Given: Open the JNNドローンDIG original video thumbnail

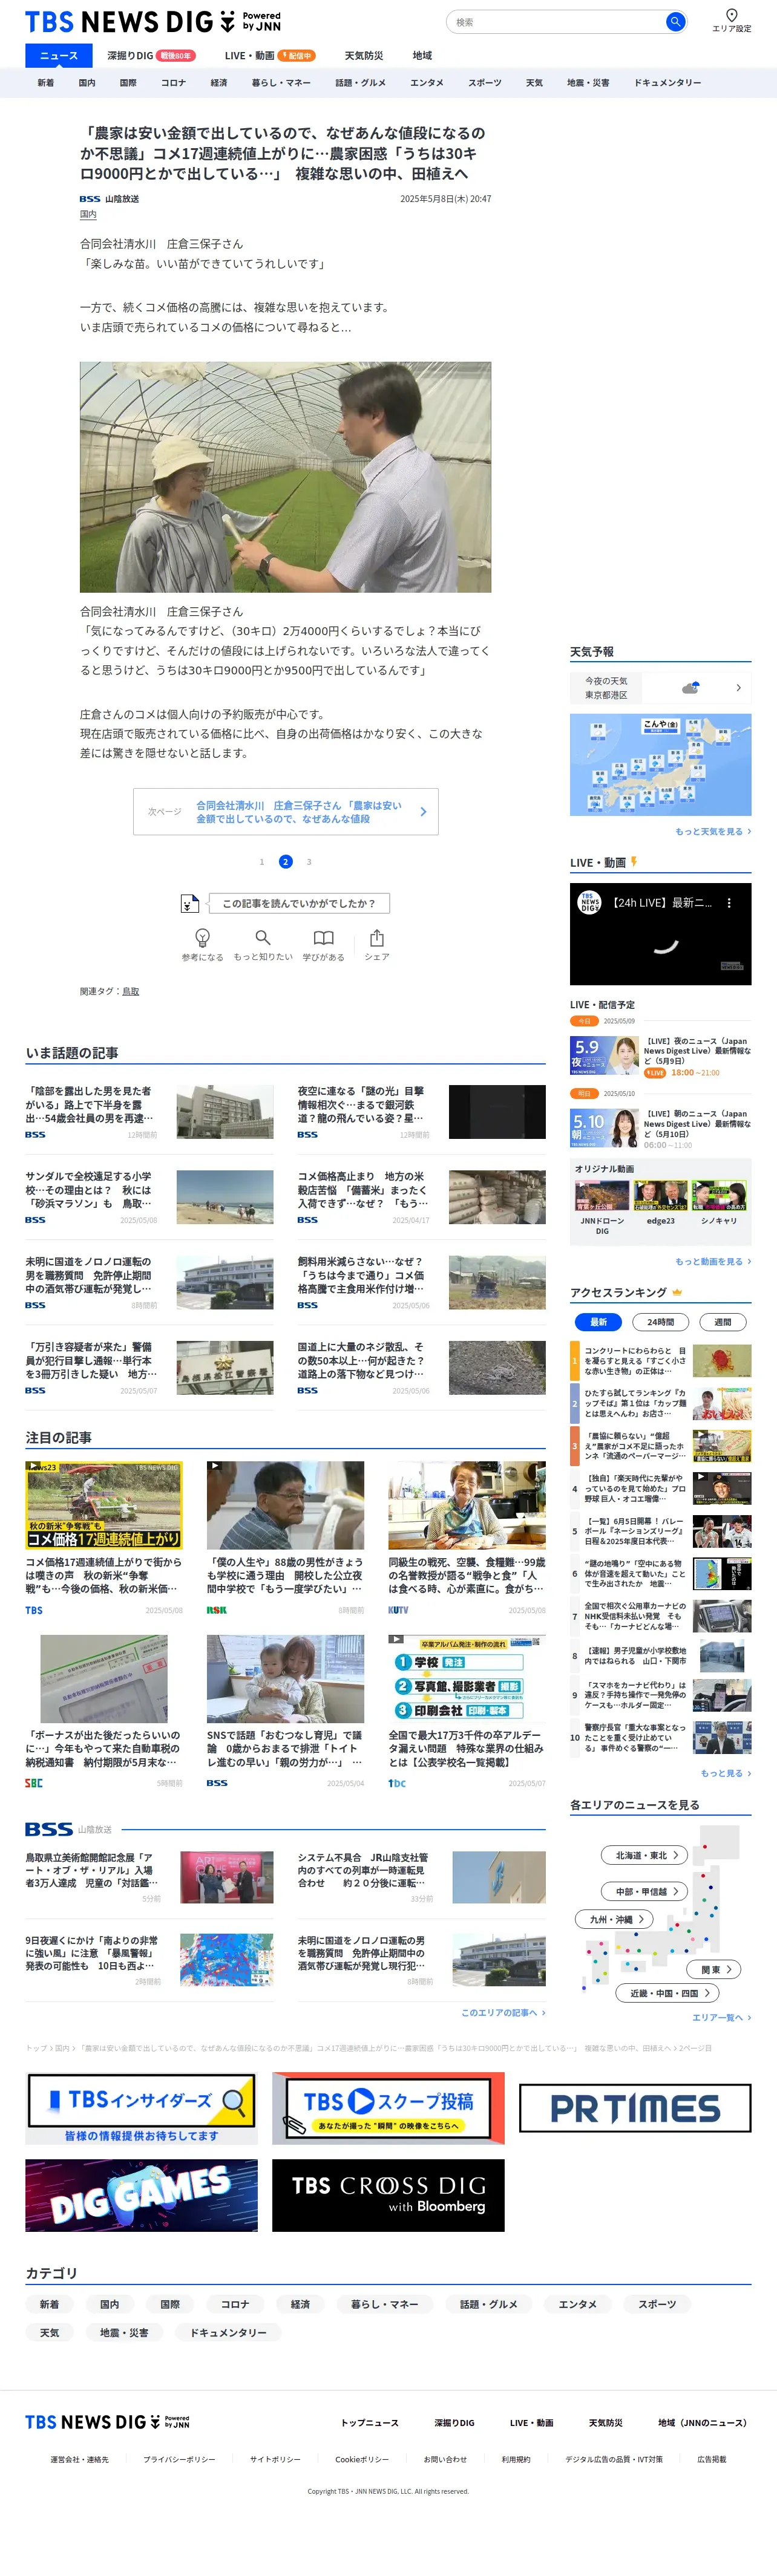Looking at the screenshot, I should coord(602,1196).
